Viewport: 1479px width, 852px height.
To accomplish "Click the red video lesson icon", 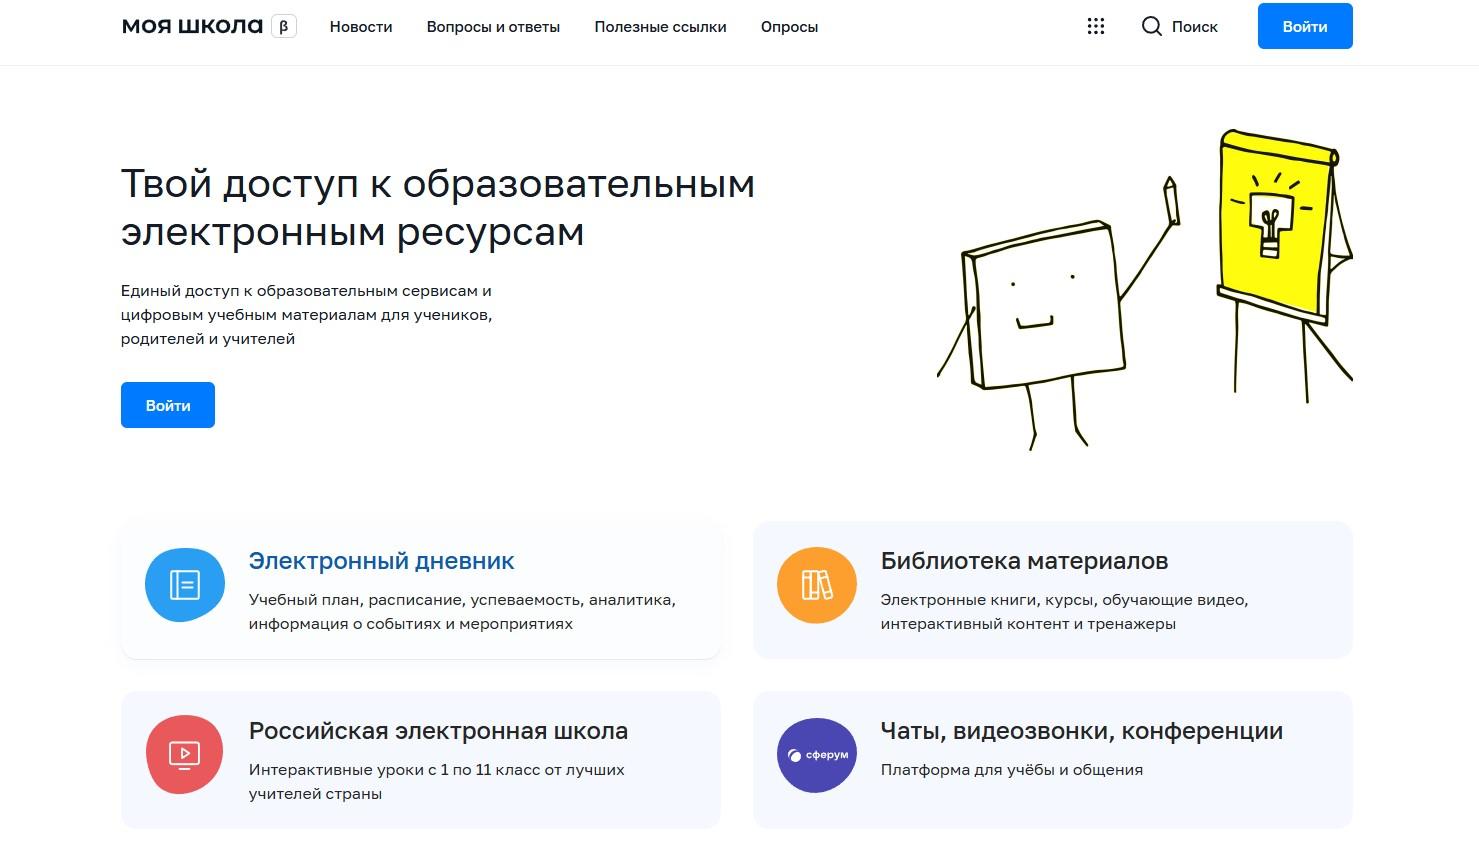I will pos(184,755).
